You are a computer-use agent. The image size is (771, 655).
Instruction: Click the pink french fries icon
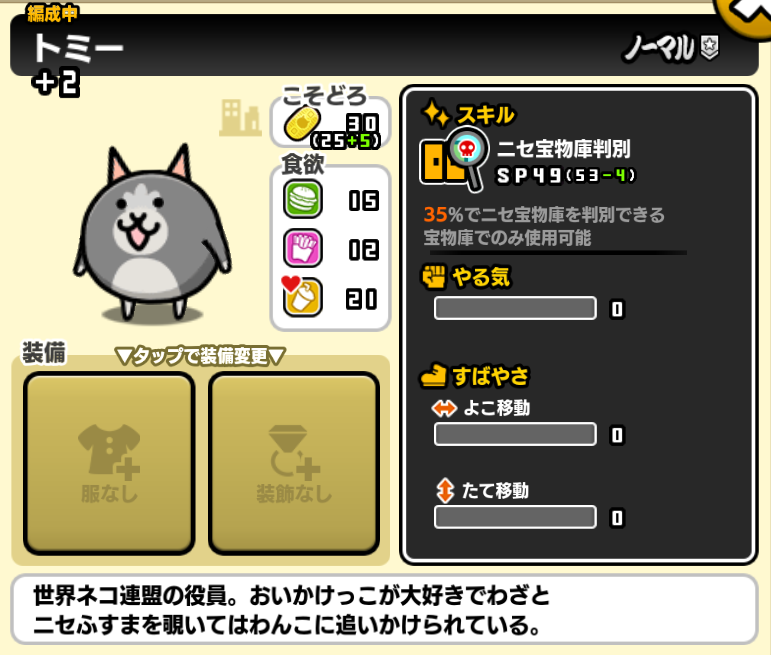click(x=303, y=248)
